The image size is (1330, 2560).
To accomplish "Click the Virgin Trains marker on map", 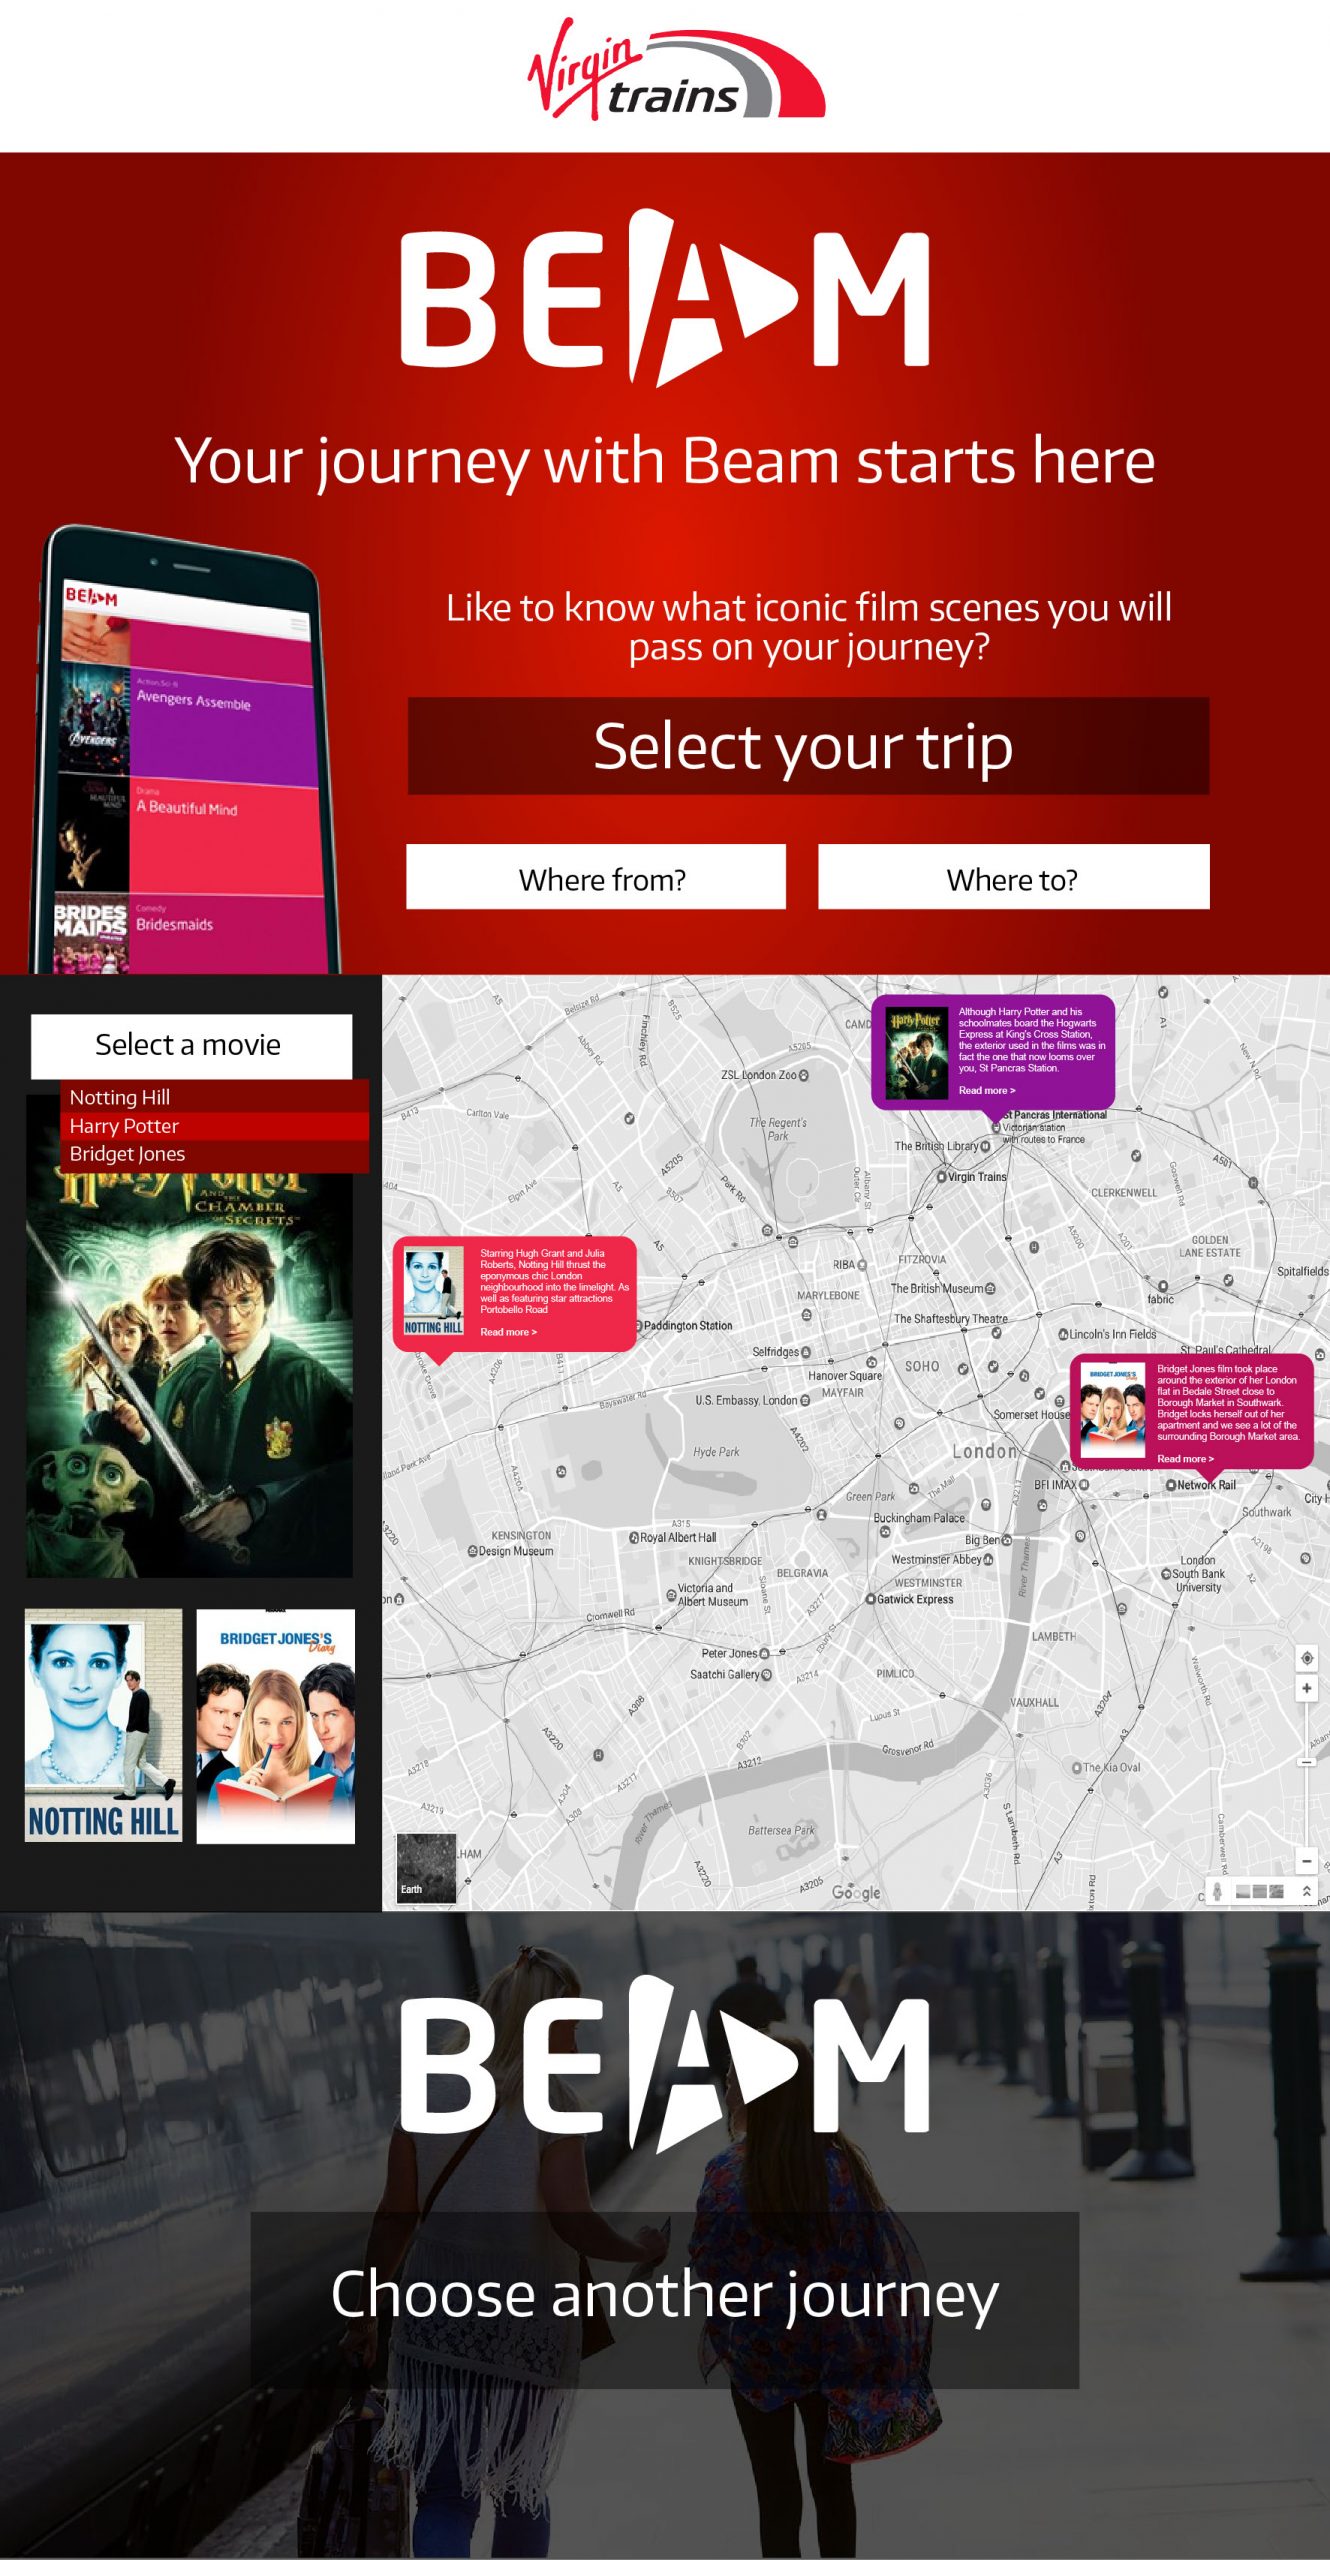I will tap(941, 1177).
